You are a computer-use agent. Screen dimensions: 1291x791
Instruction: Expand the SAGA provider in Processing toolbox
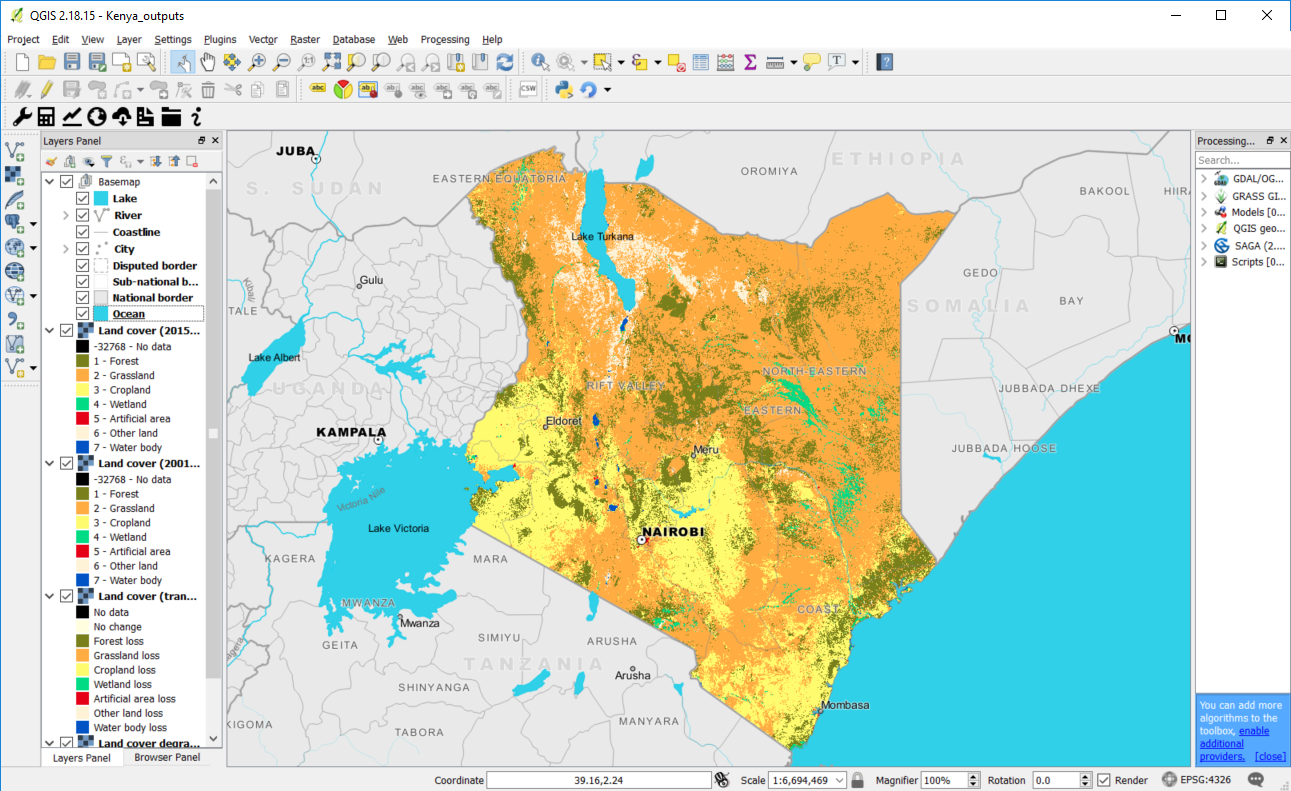1205,245
